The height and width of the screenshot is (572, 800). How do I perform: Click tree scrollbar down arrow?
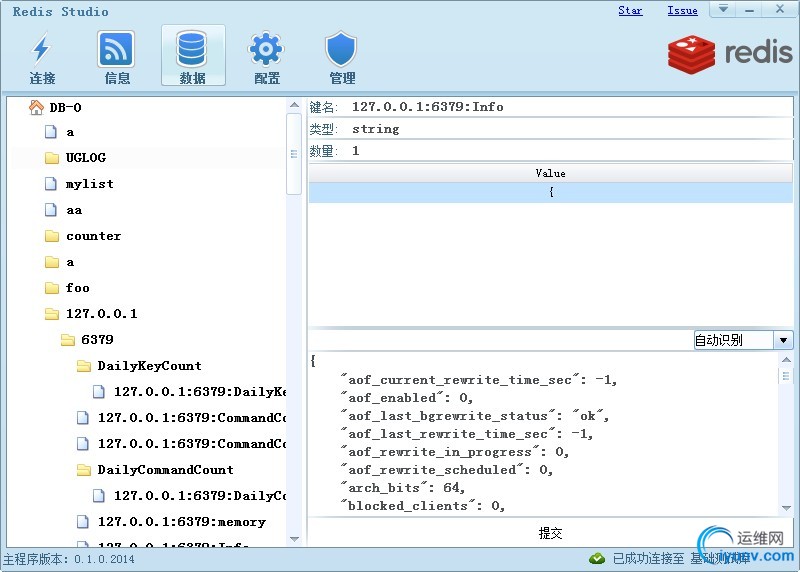(x=294, y=539)
